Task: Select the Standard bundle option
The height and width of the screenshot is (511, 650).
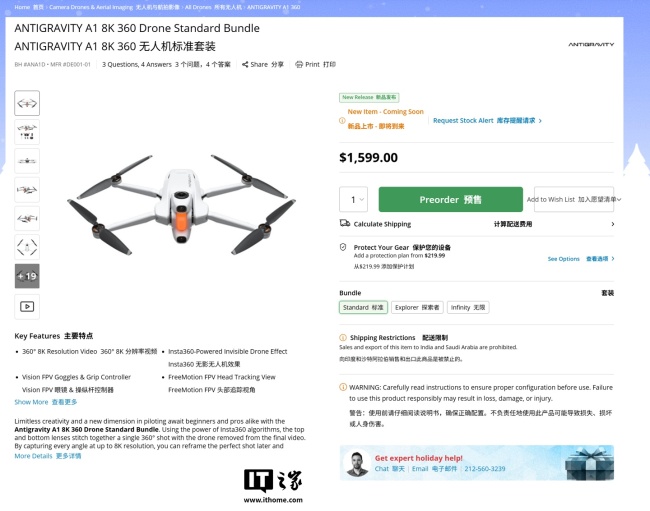Action: pos(363,308)
